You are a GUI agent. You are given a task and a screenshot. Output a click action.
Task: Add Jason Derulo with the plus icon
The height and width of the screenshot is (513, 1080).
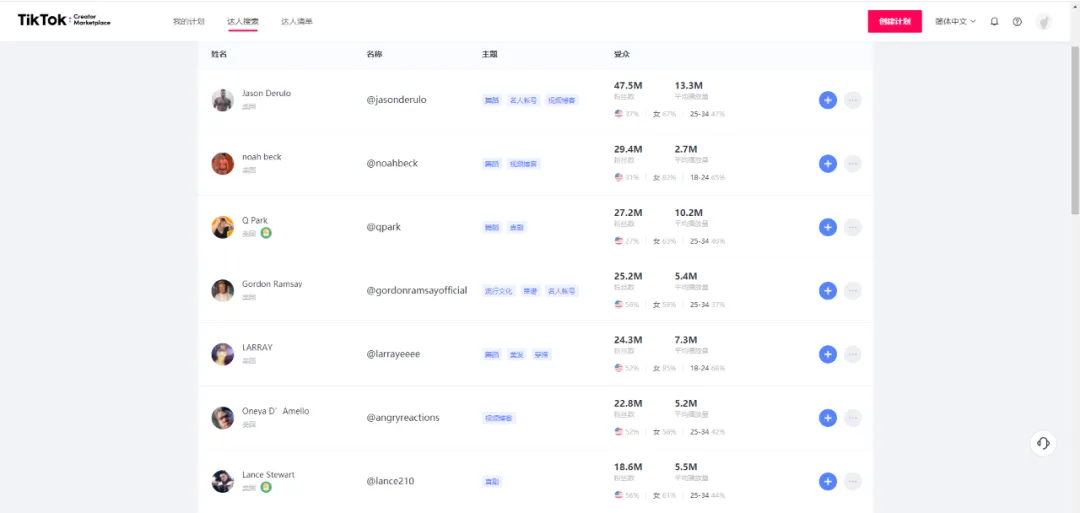[828, 100]
